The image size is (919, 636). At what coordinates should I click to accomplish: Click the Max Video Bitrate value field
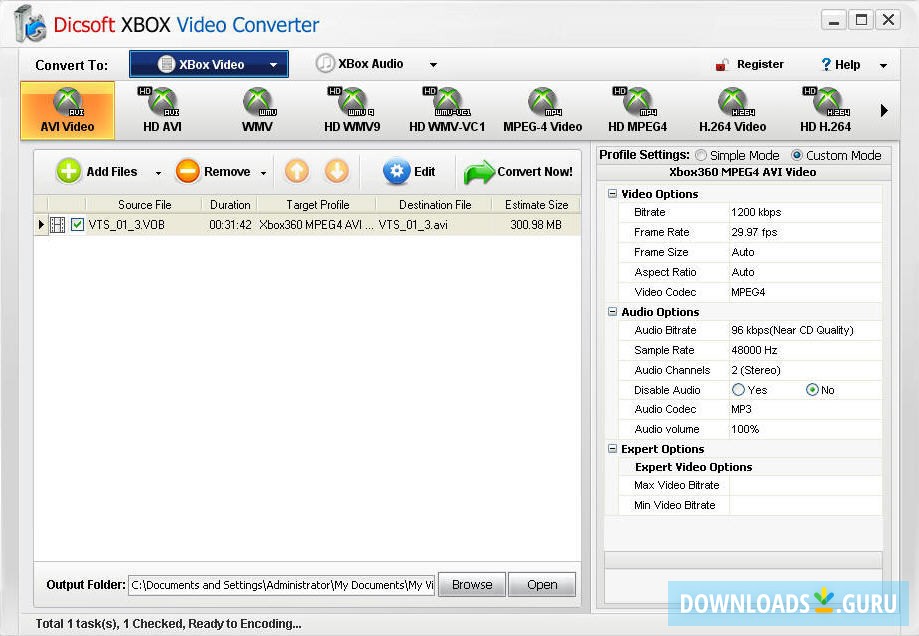coord(805,485)
